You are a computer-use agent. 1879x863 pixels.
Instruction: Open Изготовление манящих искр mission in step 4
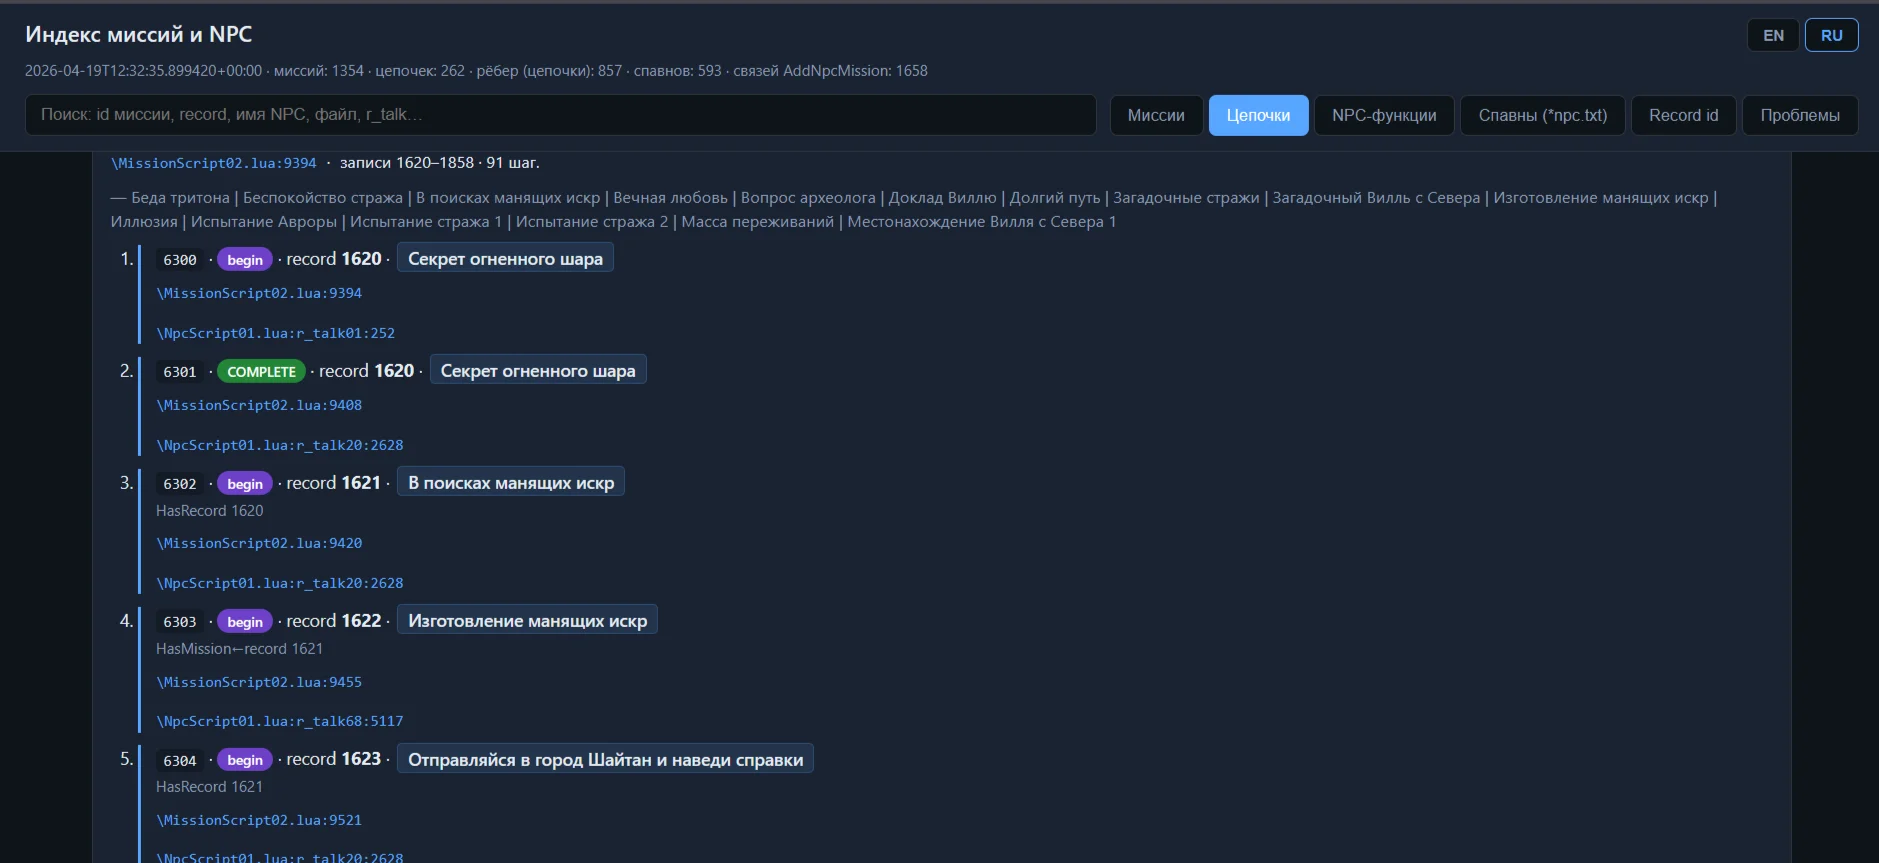coord(527,621)
